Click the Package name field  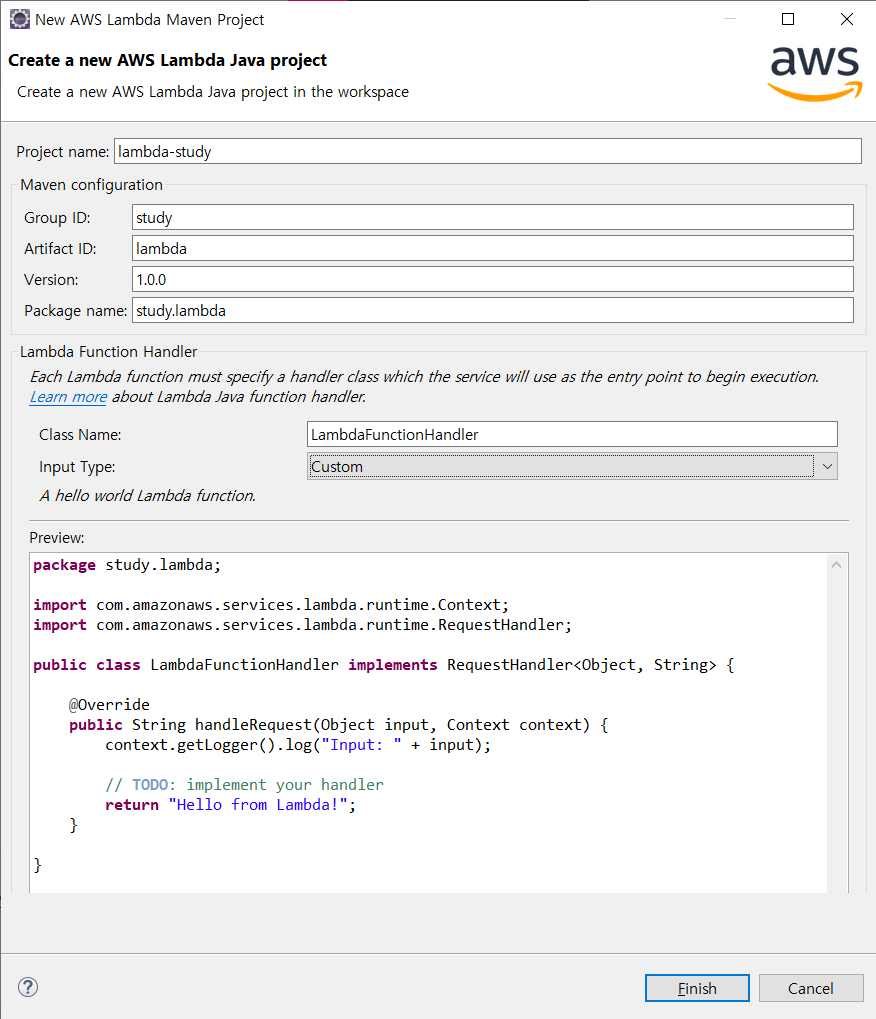point(493,311)
